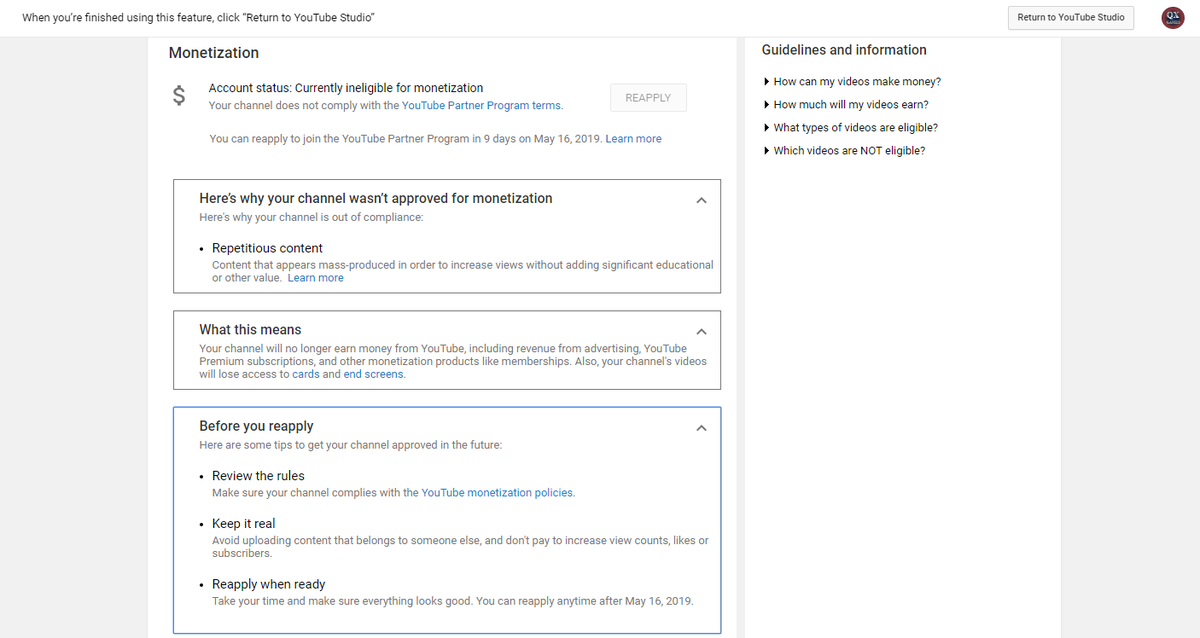
Task: Open Learn more link under Repetitious content
Action: 316,278
